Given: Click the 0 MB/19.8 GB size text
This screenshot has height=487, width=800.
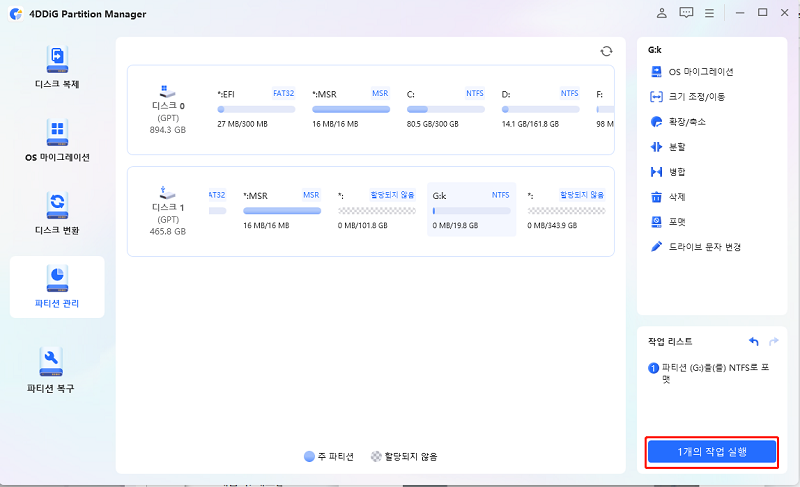Looking at the screenshot, I should [455, 225].
